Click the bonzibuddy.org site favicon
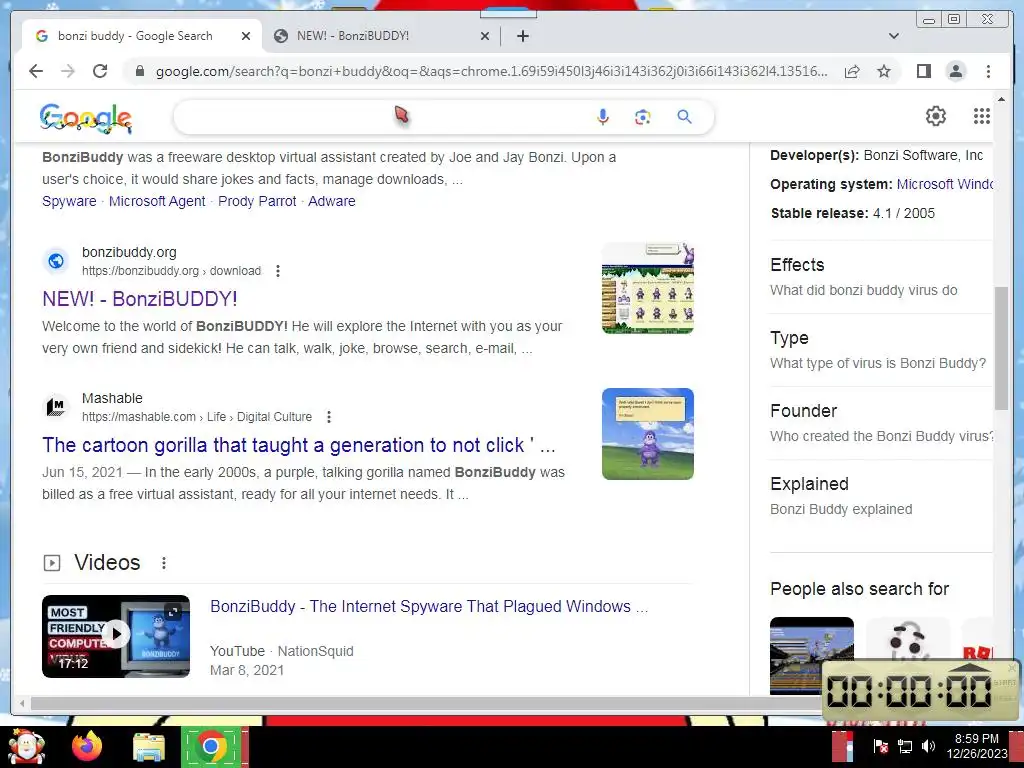 coord(56,261)
